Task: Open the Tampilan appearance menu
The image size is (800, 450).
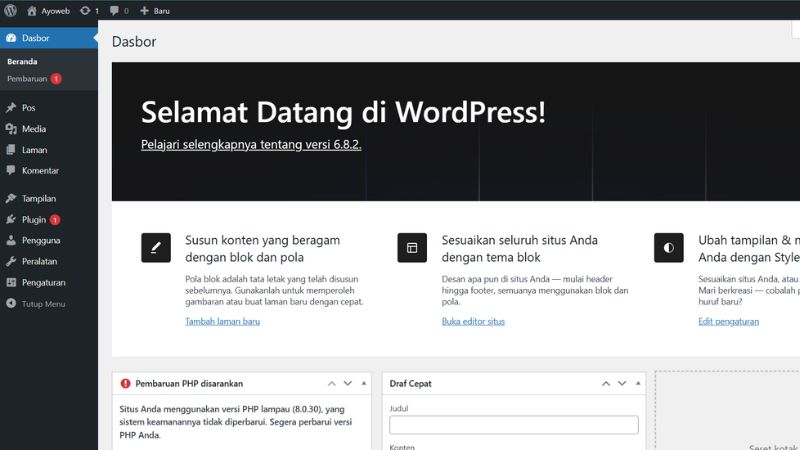Action: 38,198
